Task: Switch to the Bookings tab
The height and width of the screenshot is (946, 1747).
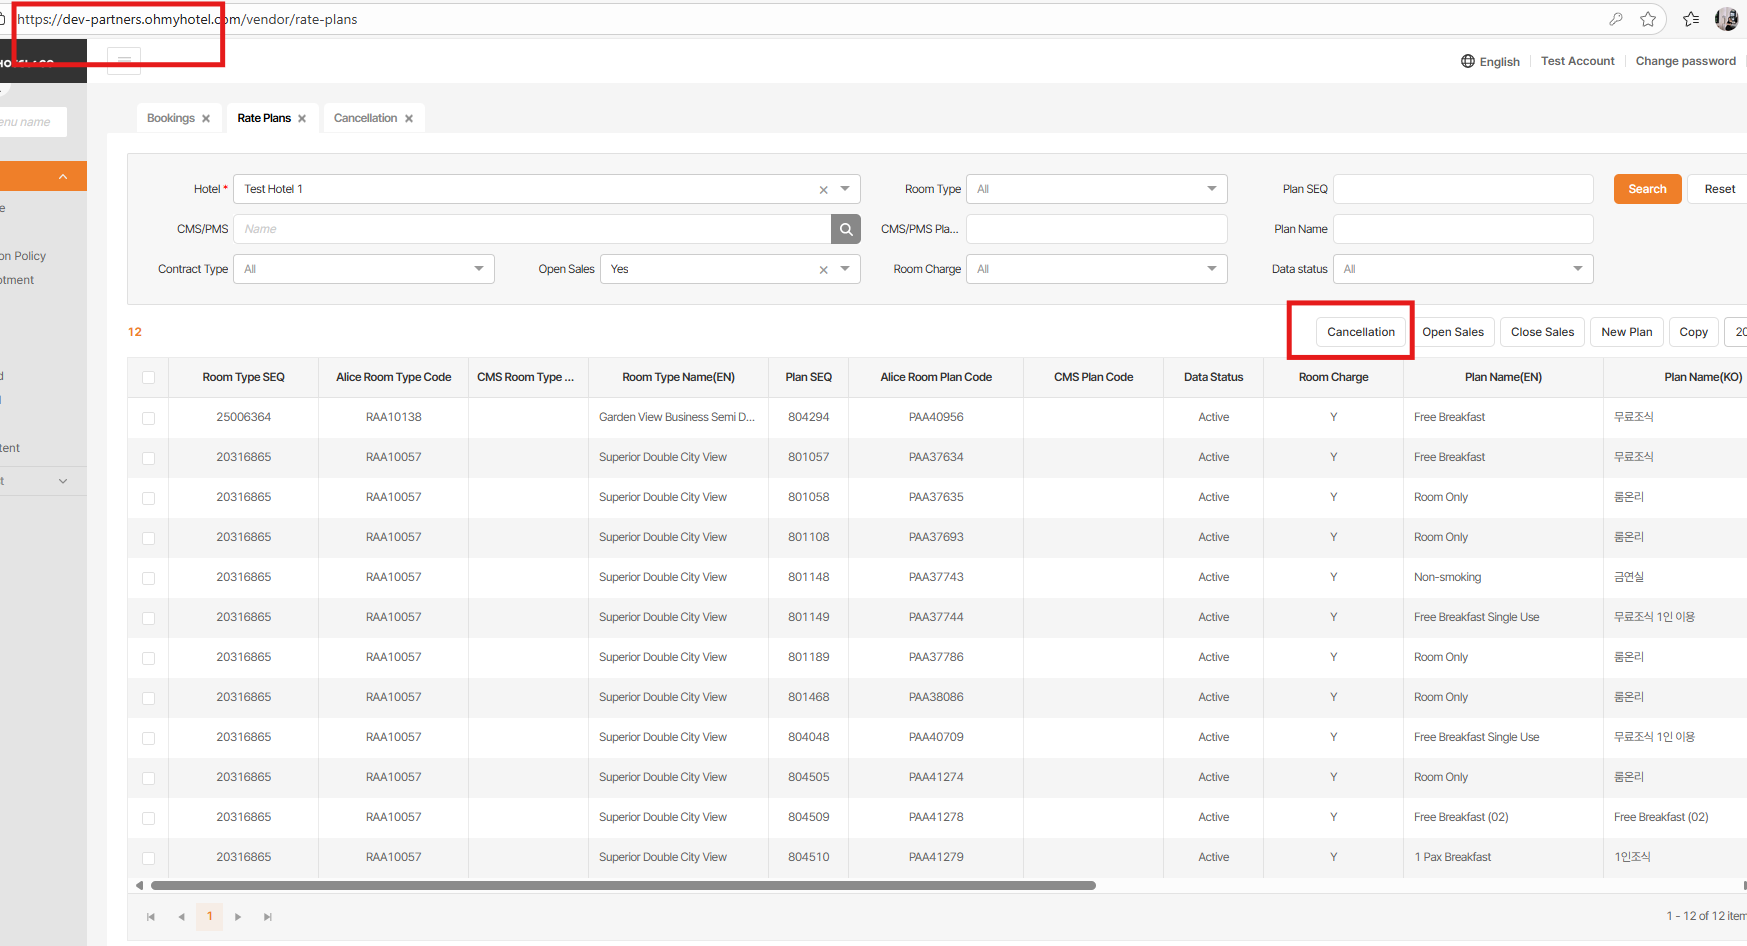Action: click(x=171, y=118)
